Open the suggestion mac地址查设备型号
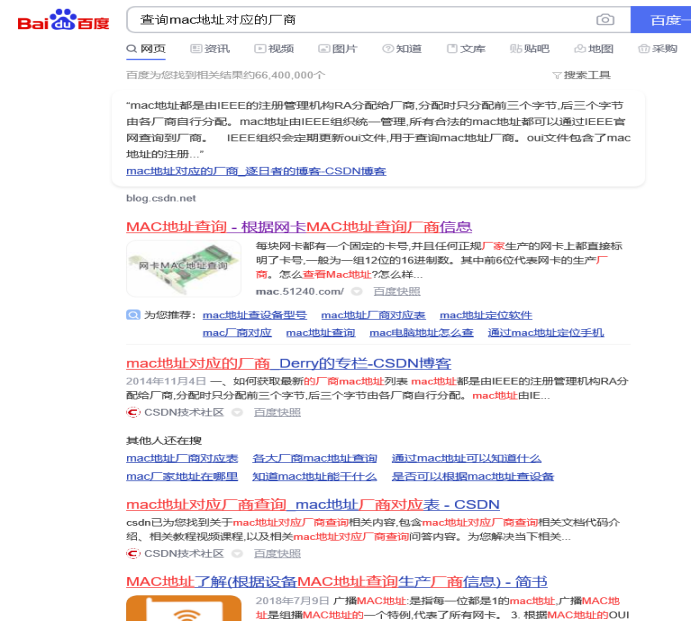 pos(255,315)
